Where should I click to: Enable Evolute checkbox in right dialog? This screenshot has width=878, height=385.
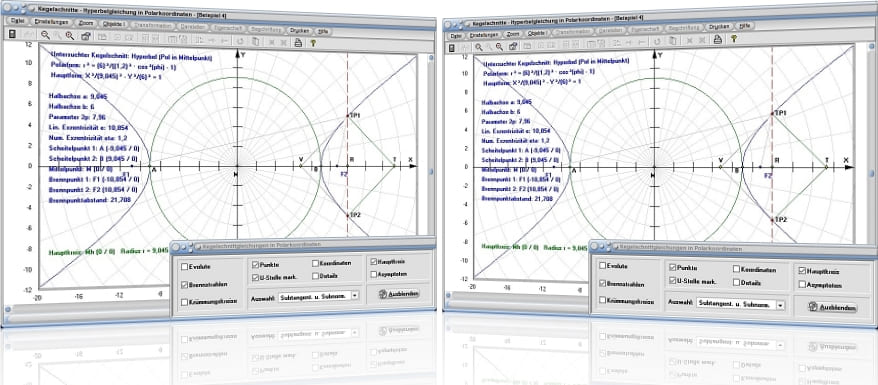(602, 265)
